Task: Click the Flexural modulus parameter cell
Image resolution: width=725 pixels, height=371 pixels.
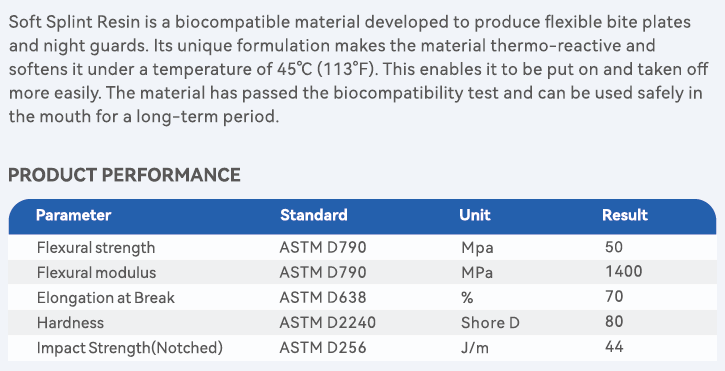Action: point(96,272)
